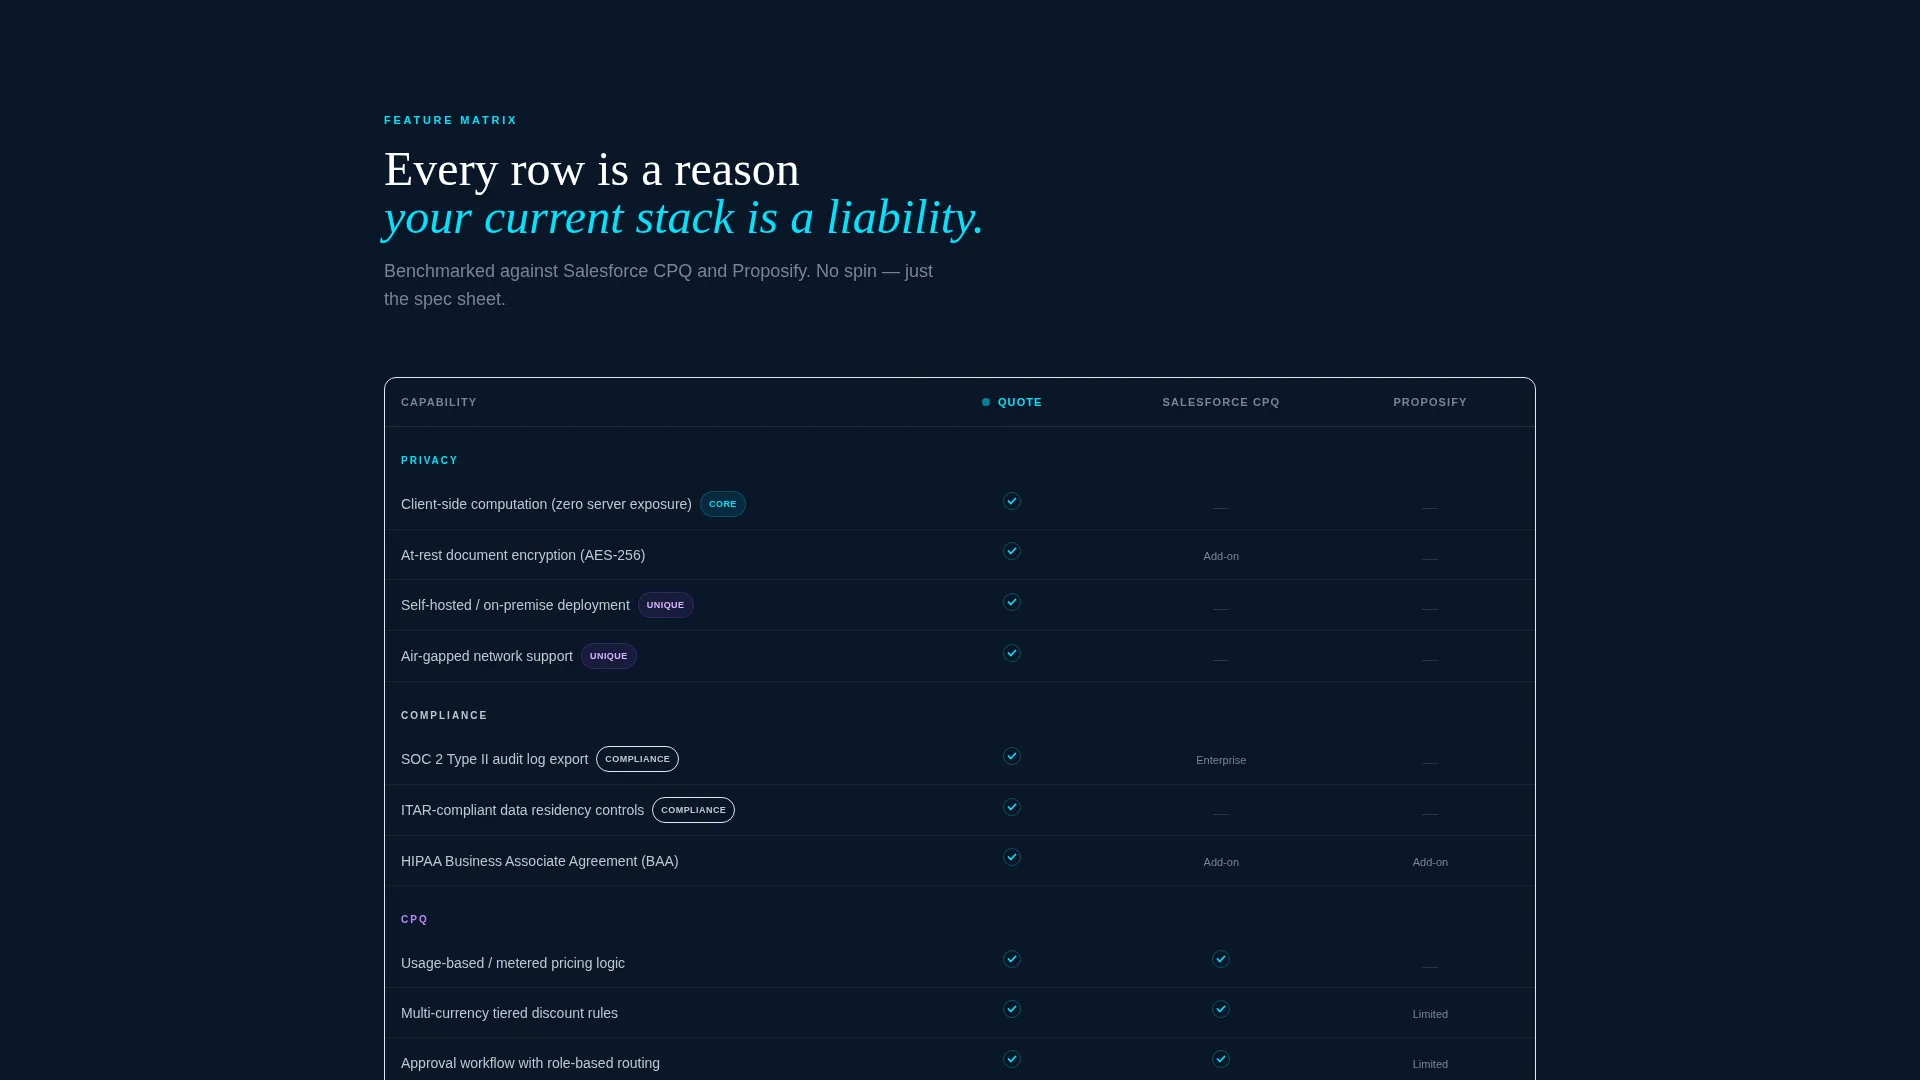Select the PROPOSIFY column header
This screenshot has width=1920, height=1080.
tap(1430, 402)
